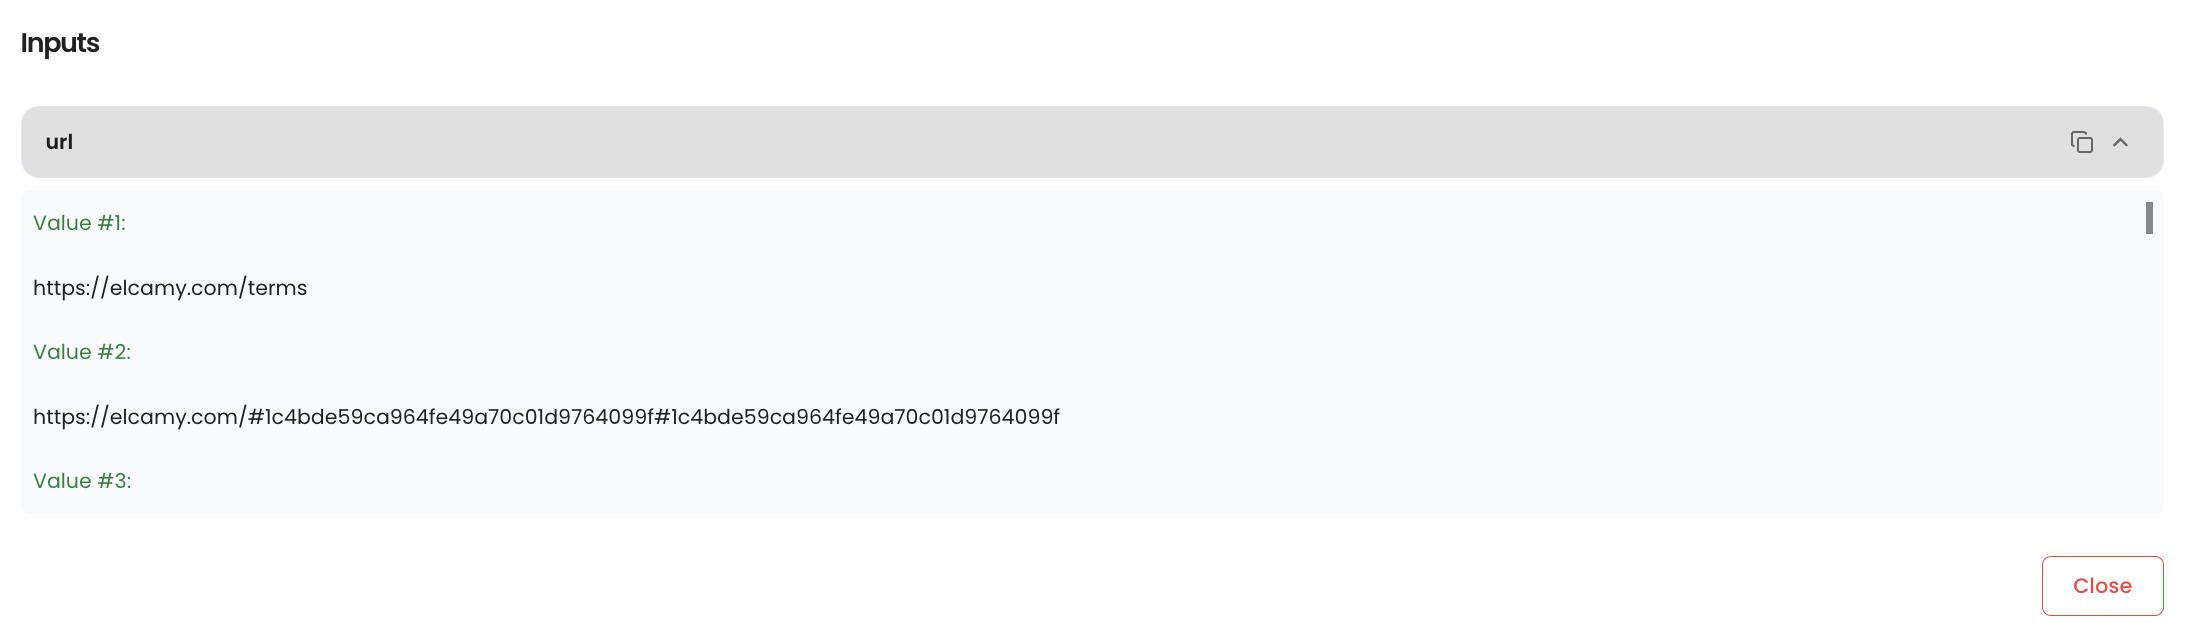Click the elcamy.com/terms URL text
Viewport: 2186px width, 634px height.
pos(170,288)
